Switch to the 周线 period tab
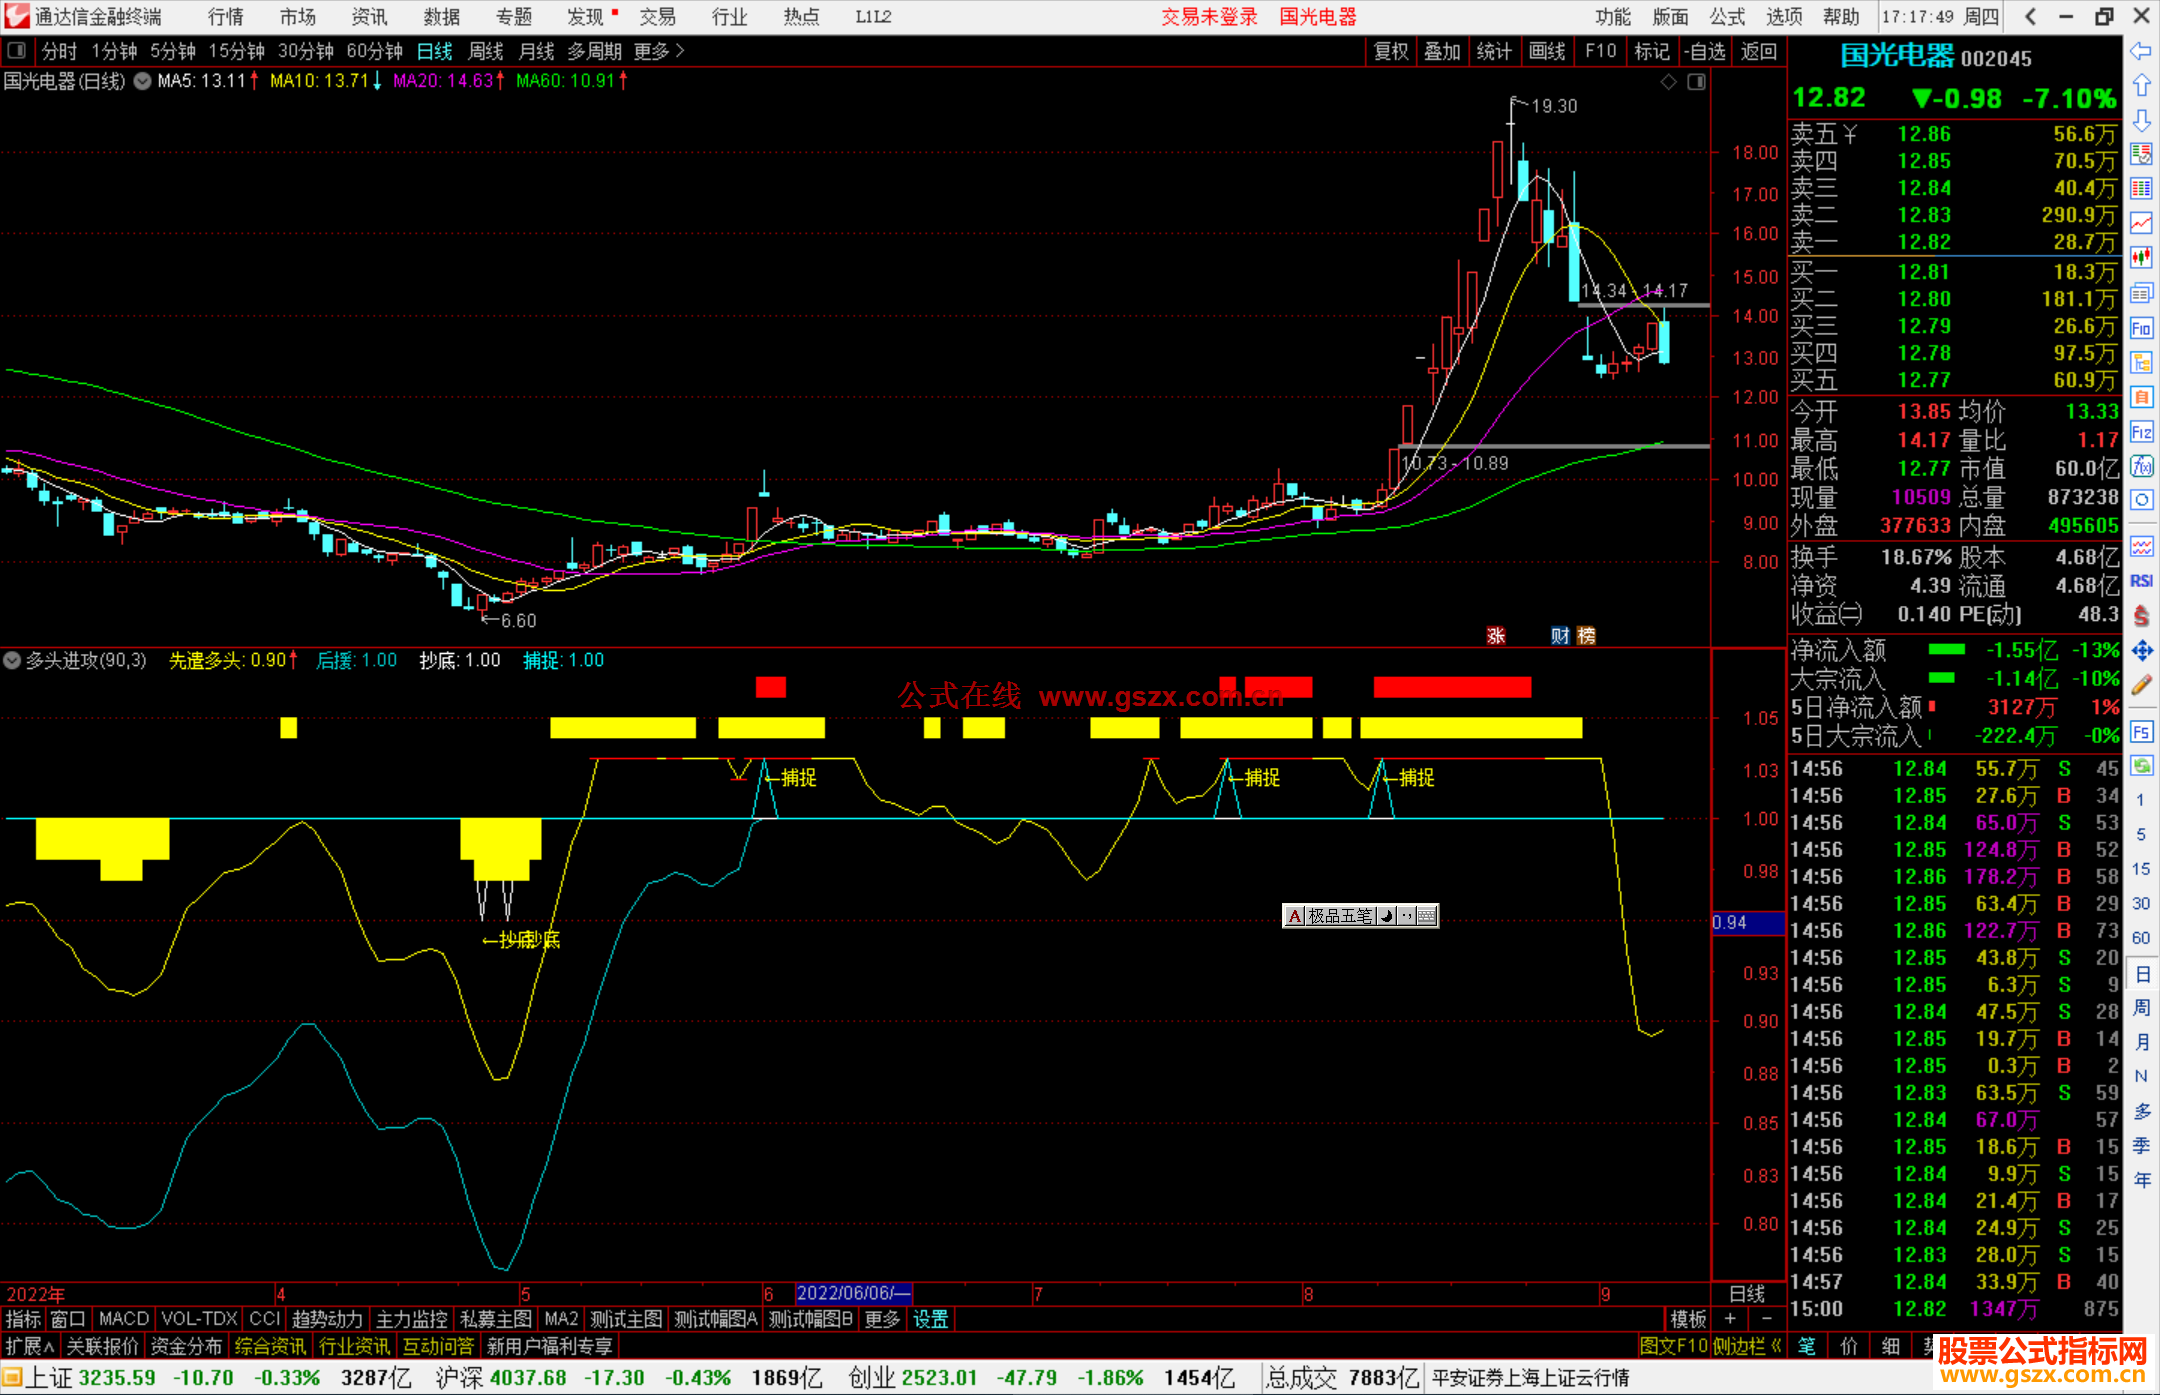Screen dimensions: 2160x1395 [486, 51]
